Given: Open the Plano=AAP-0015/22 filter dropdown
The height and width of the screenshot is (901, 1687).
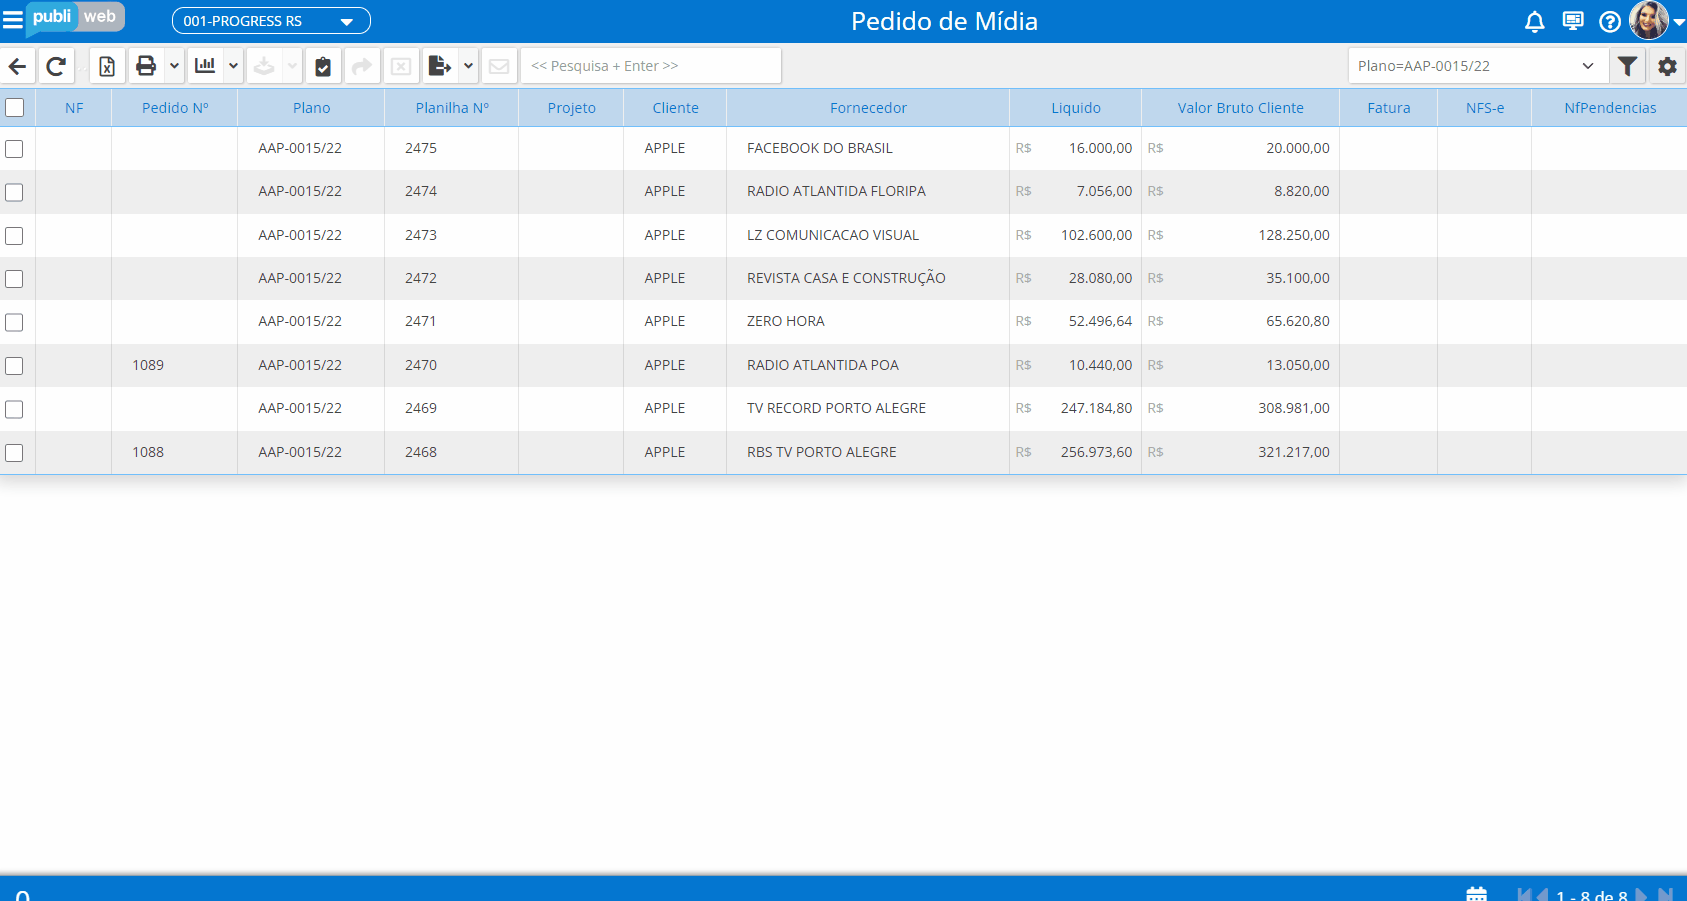Looking at the screenshot, I should pyautogui.click(x=1478, y=66).
